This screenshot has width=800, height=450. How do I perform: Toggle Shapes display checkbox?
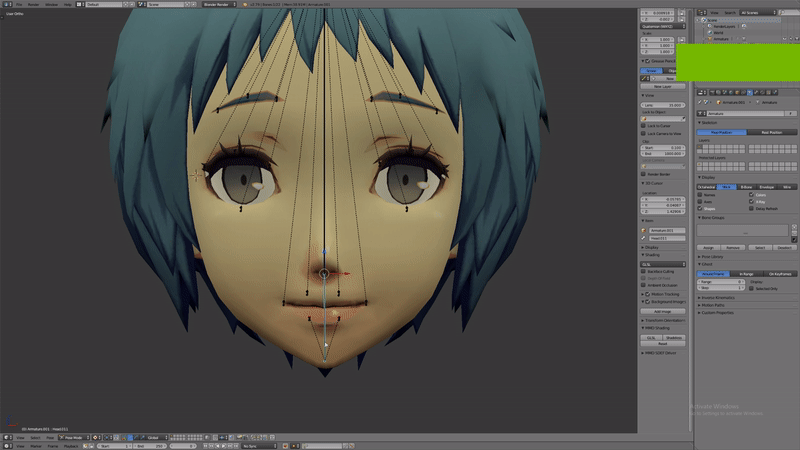coord(700,208)
